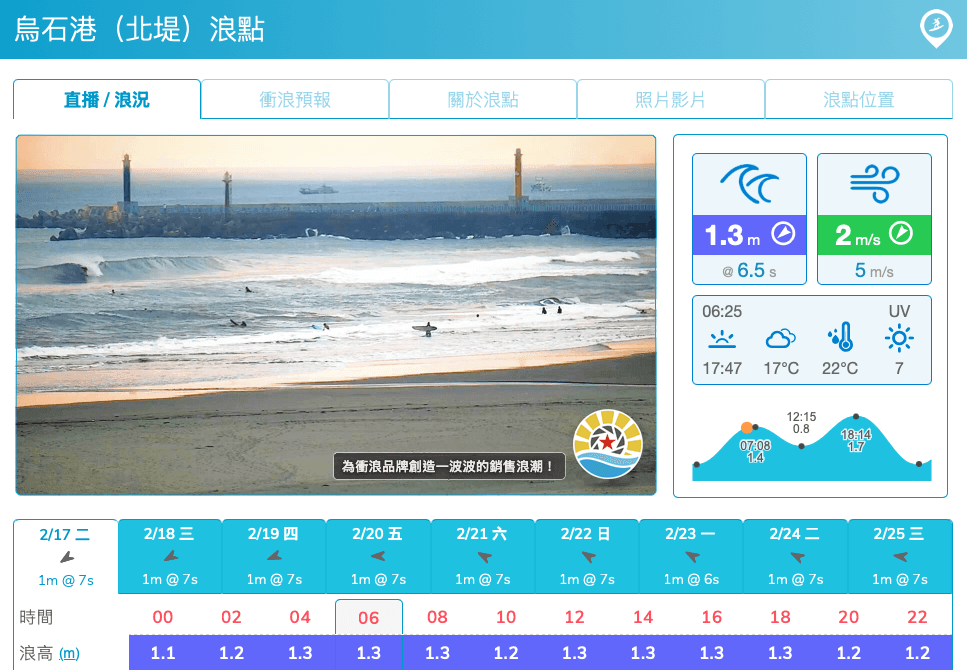This screenshot has width=967, height=670.
Task: Click the (m) wave height unit link
Action: point(69,653)
